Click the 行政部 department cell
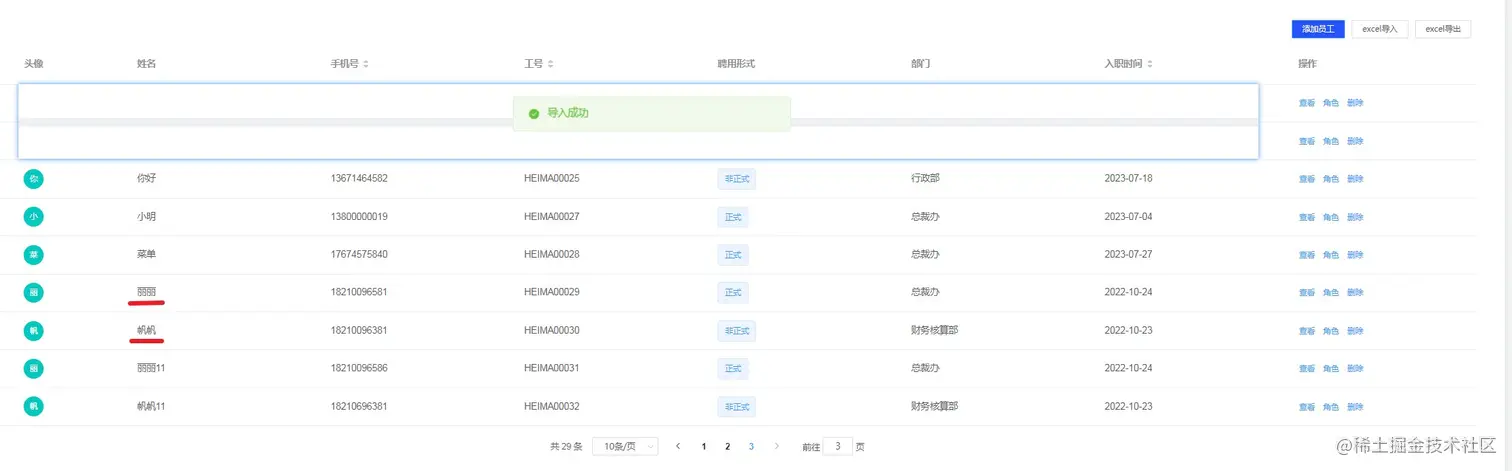This screenshot has width=1512, height=471. tap(925, 179)
